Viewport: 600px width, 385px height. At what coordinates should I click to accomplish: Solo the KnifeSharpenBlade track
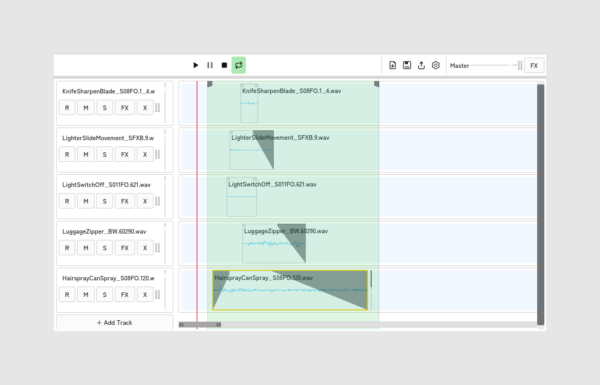click(104, 108)
